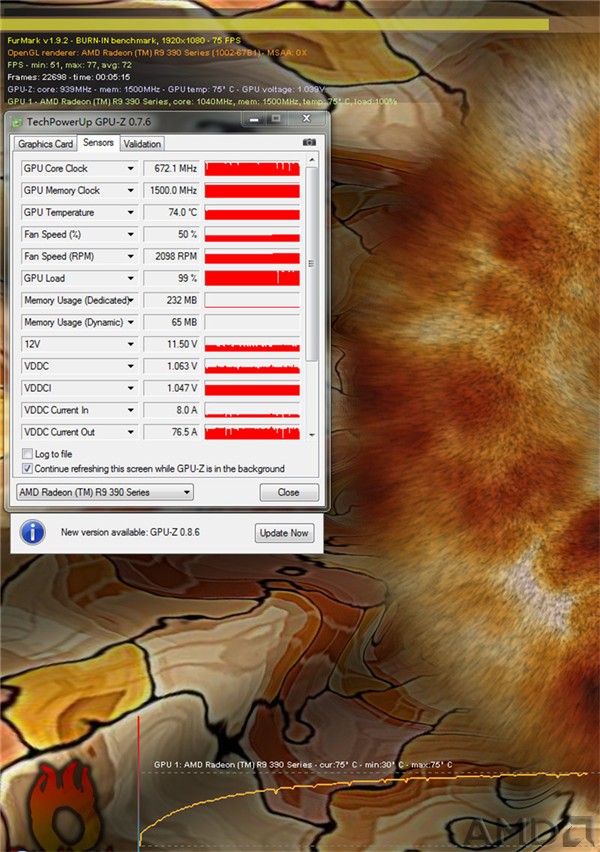The image size is (600, 852).
Task: Click FurMark v1.9.2 BURN-IN benchmark text line
Action: point(124,40)
